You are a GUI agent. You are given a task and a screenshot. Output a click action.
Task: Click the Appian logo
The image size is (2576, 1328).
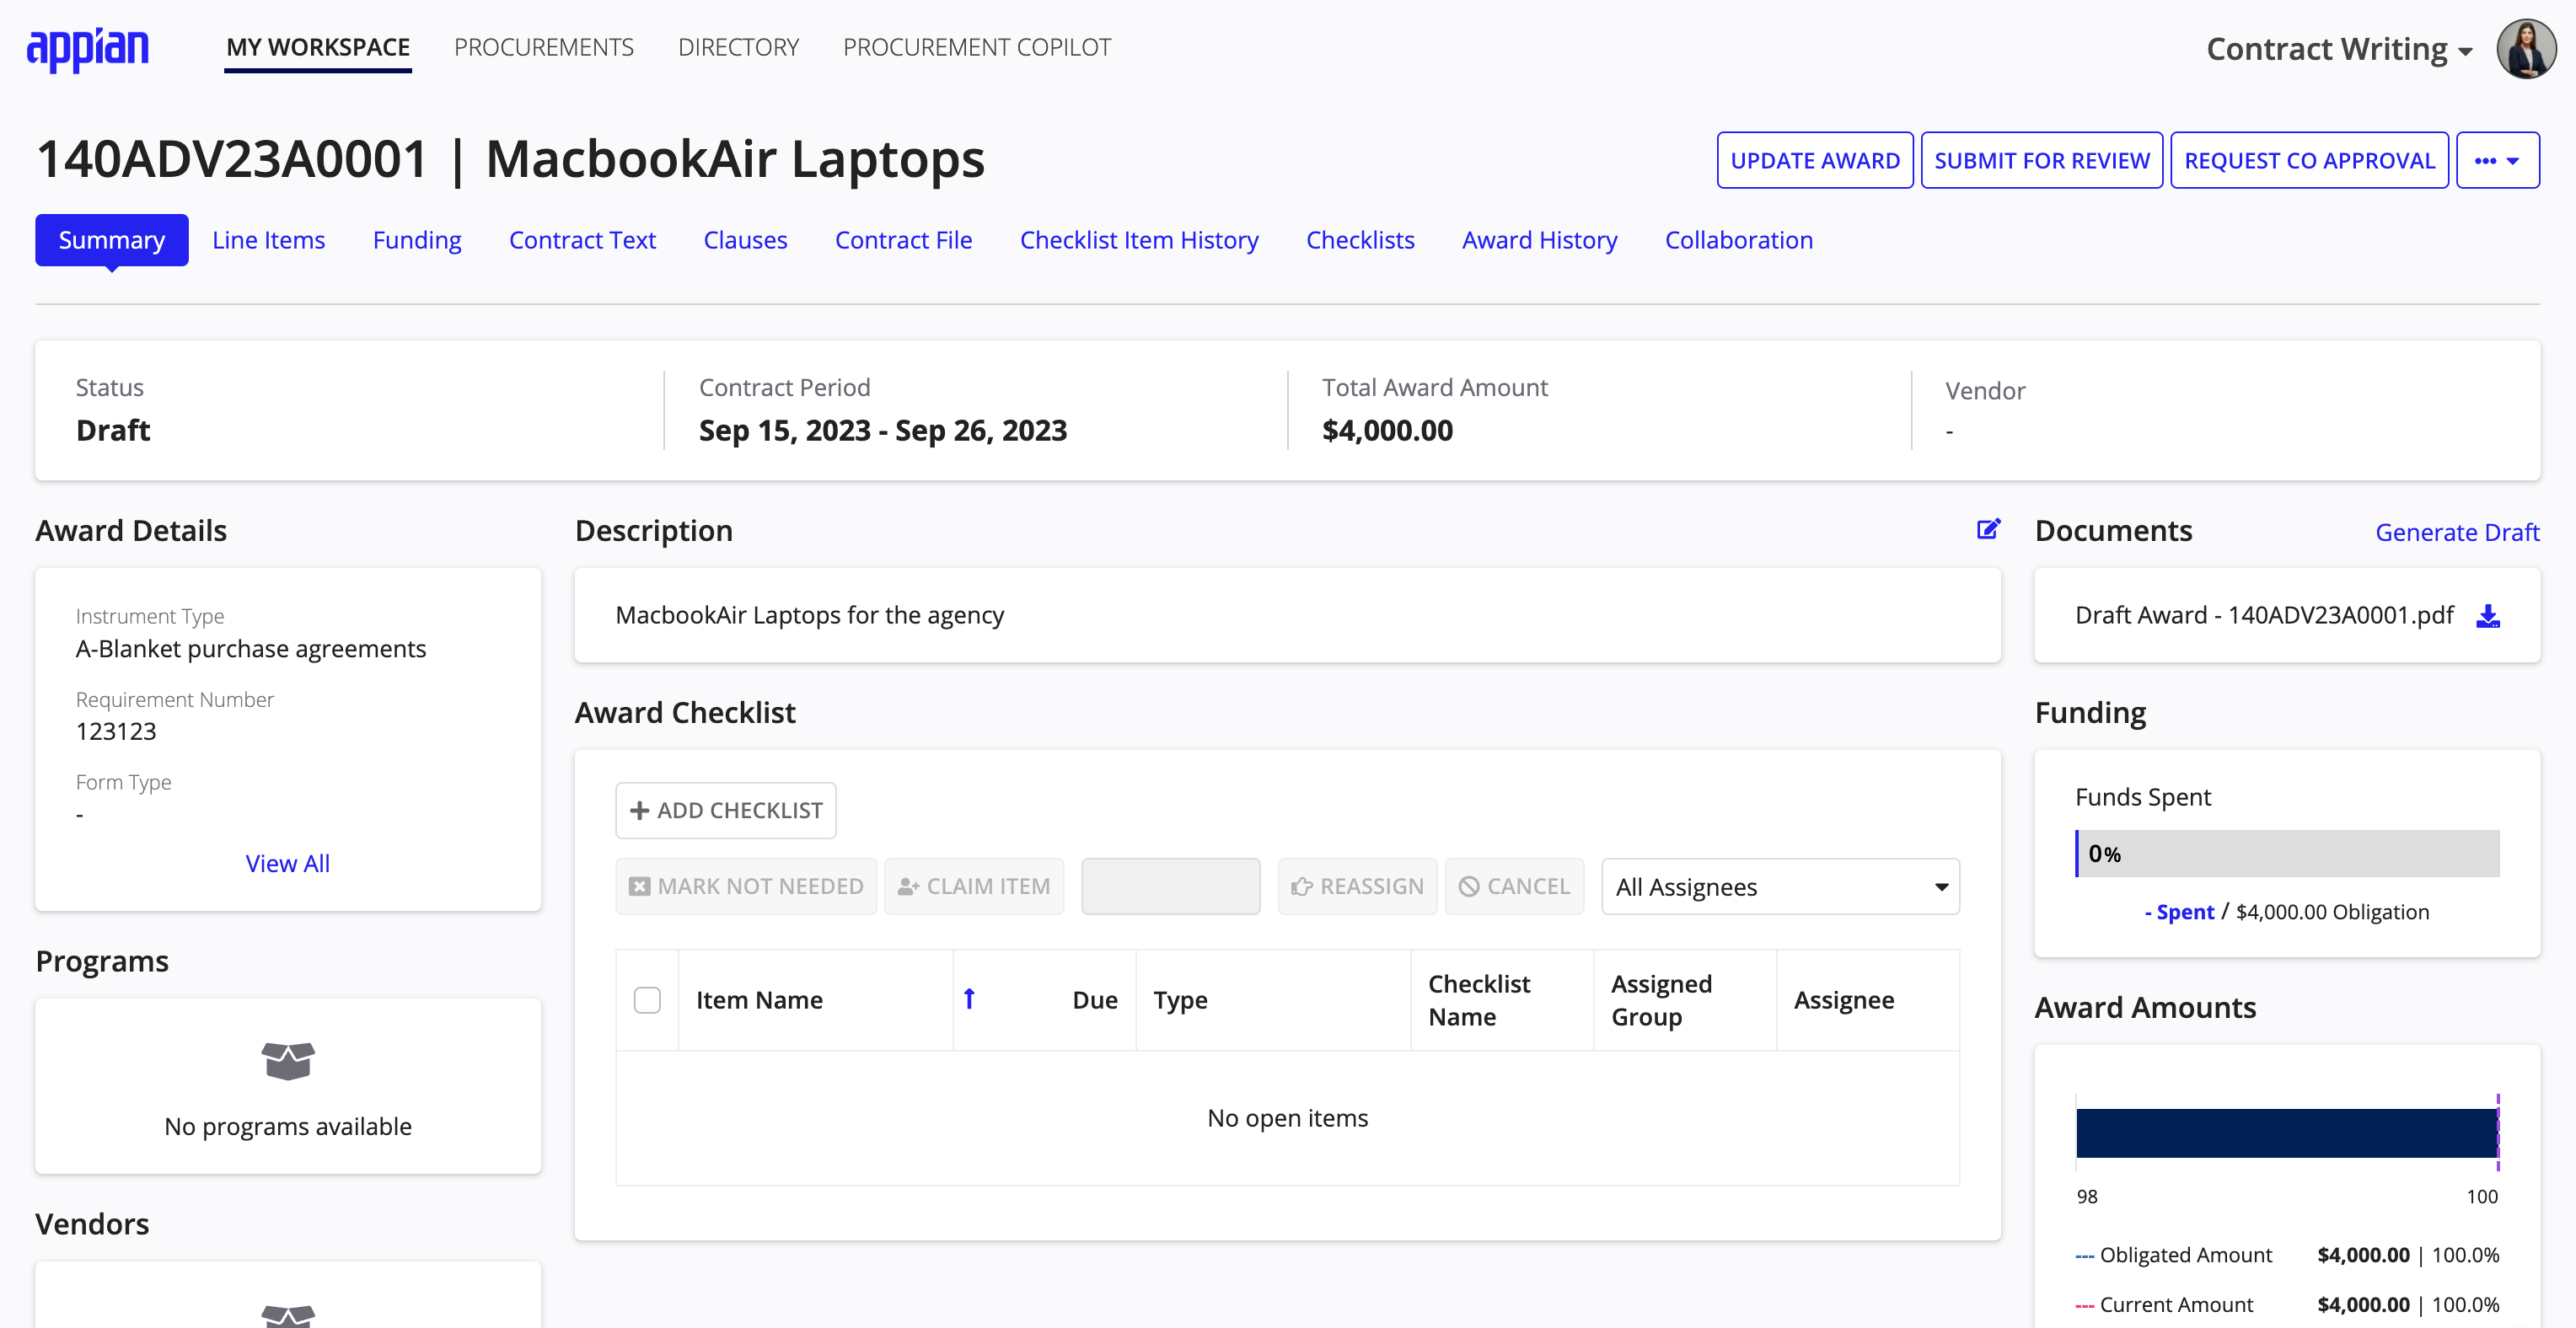tap(88, 49)
